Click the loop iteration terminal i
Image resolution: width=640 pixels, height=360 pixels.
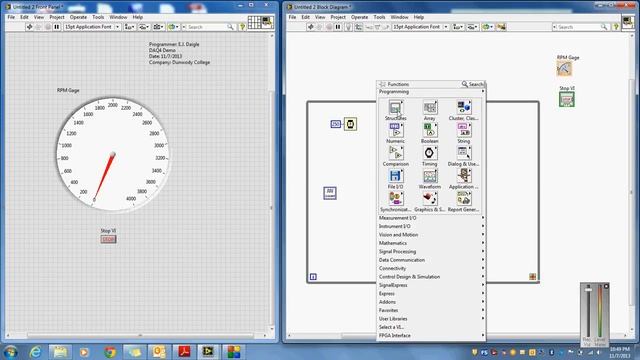click(313, 277)
